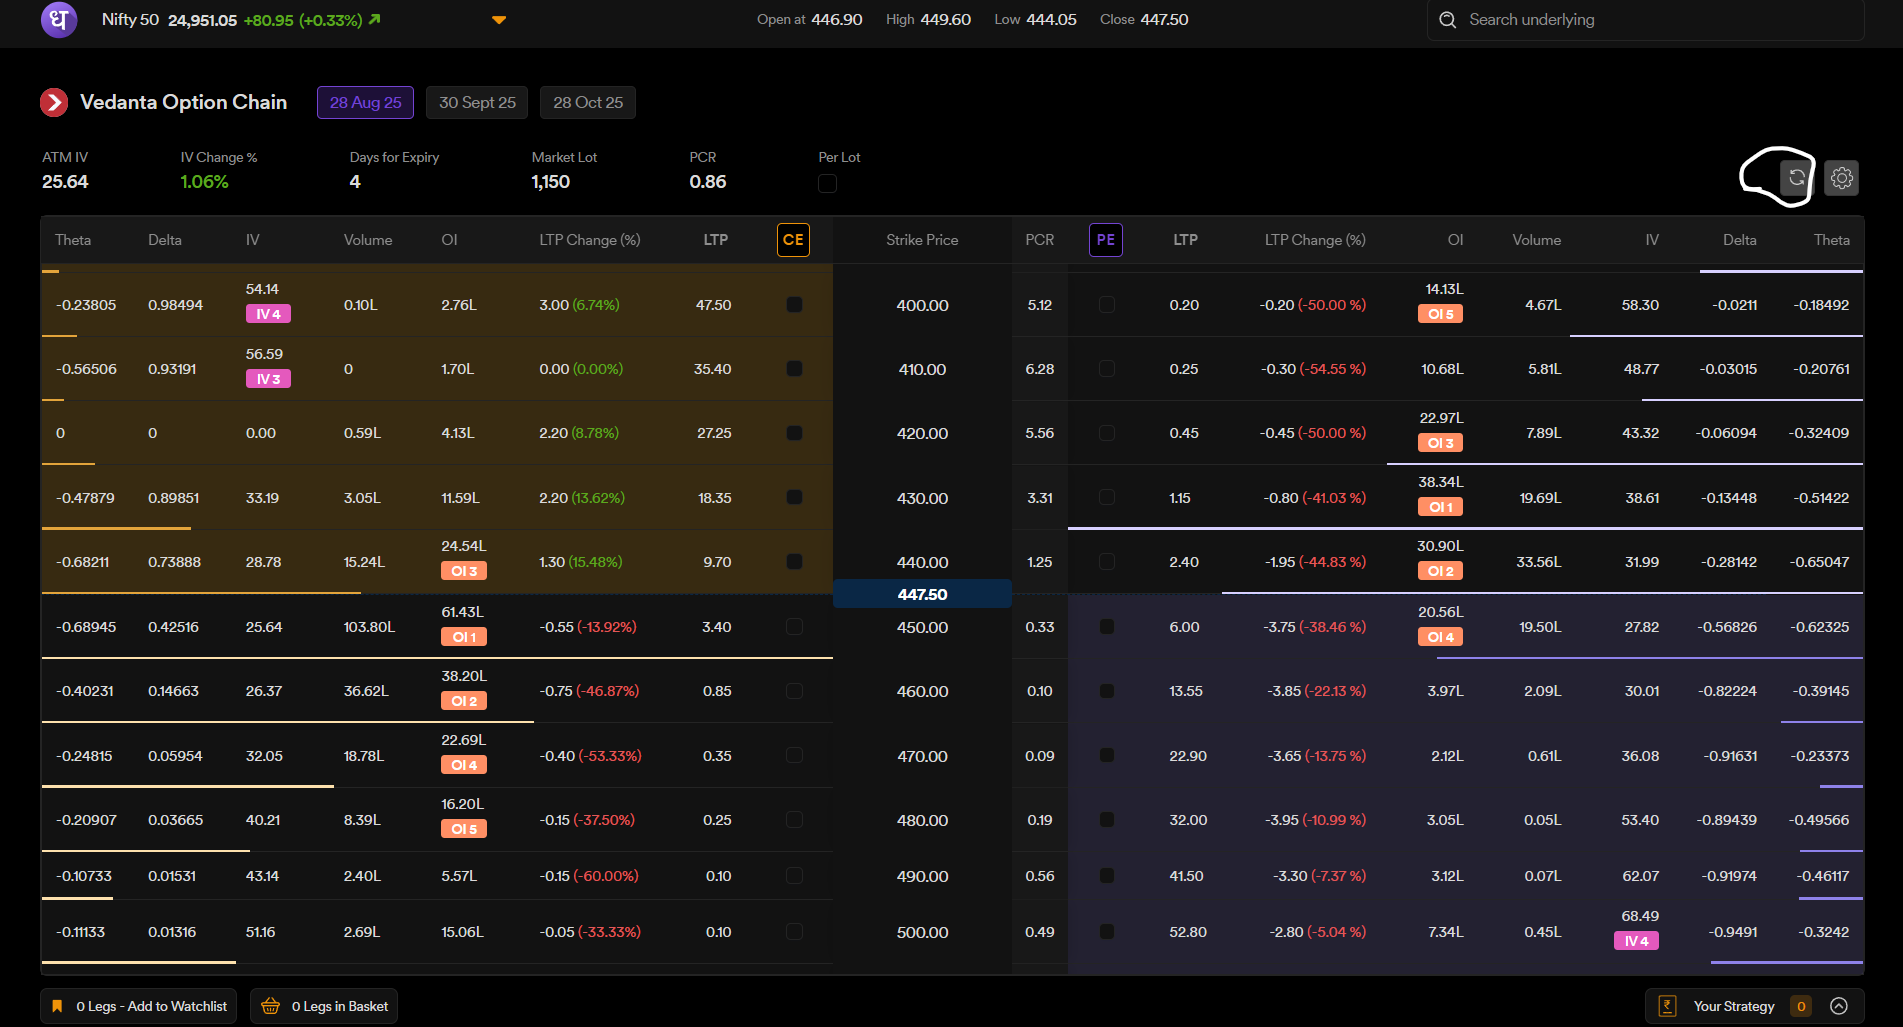Image resolution: width=1903 pixels, height=1027 pixels.
Task: Click the search magnifier icon
Action: click(x=1447, y=20)
